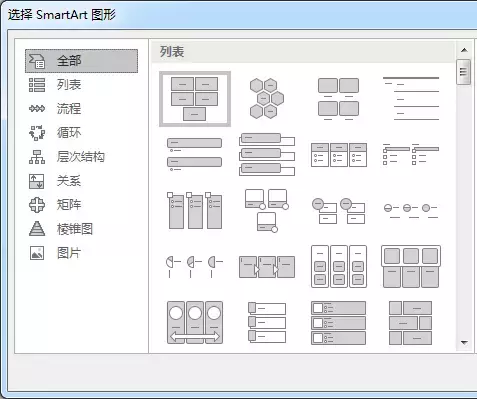The width and height of the screenshot is (477, 399).
Task: Click the 列表 section header in gallery
Action: (303, 52)
